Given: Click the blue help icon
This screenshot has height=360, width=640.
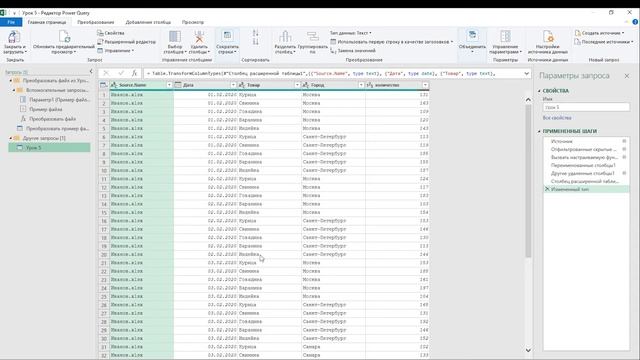Looking at the screenshot, I should (635, 22).
